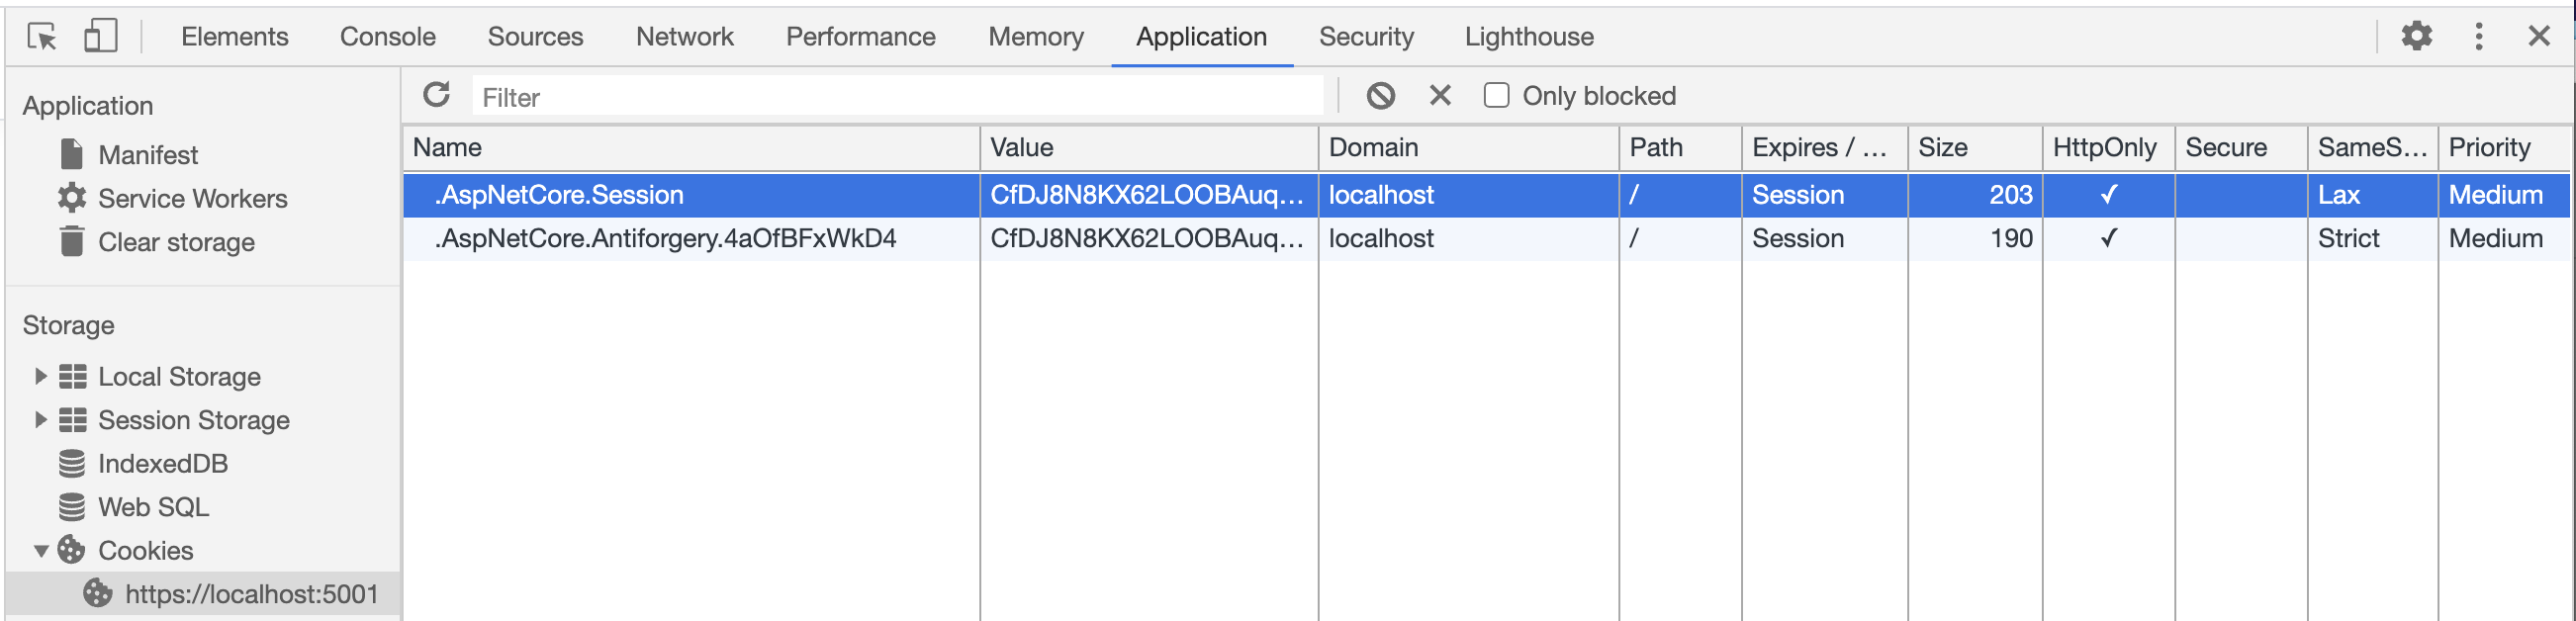Open DevTools settings gear
This screenshot has height=621, width=2576.
pyautogui.click(x=2416, y=36)
